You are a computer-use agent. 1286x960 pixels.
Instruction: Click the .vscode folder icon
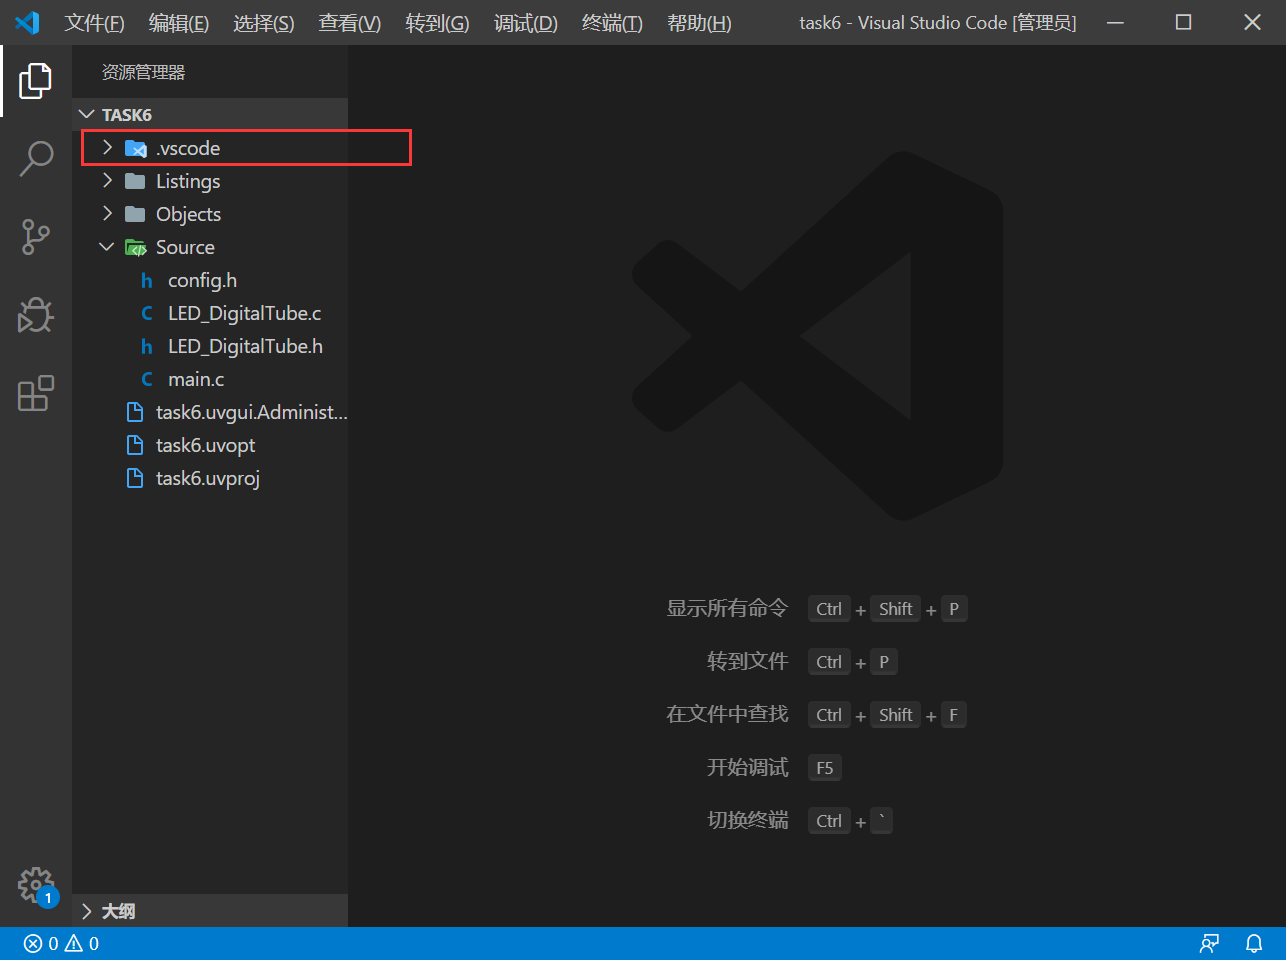click(136, 148)
